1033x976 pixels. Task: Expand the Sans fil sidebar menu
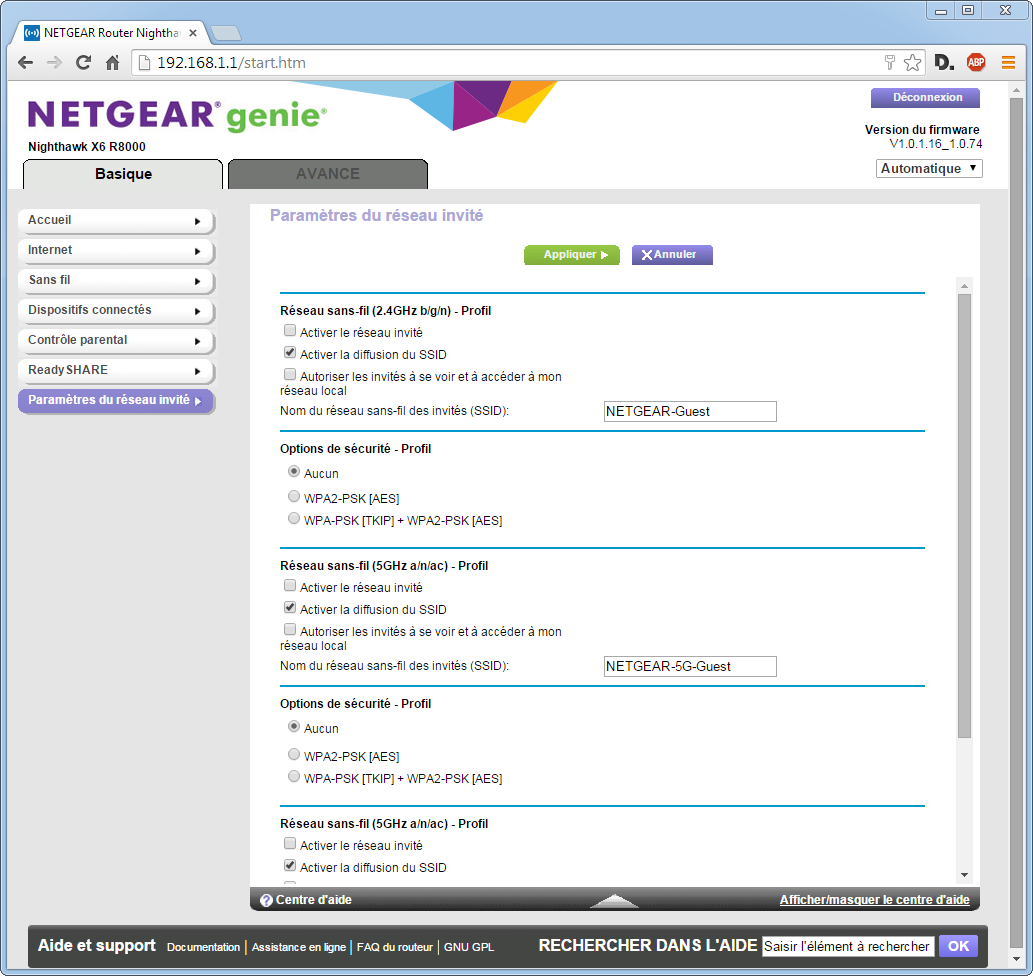[x=115, y=280]
